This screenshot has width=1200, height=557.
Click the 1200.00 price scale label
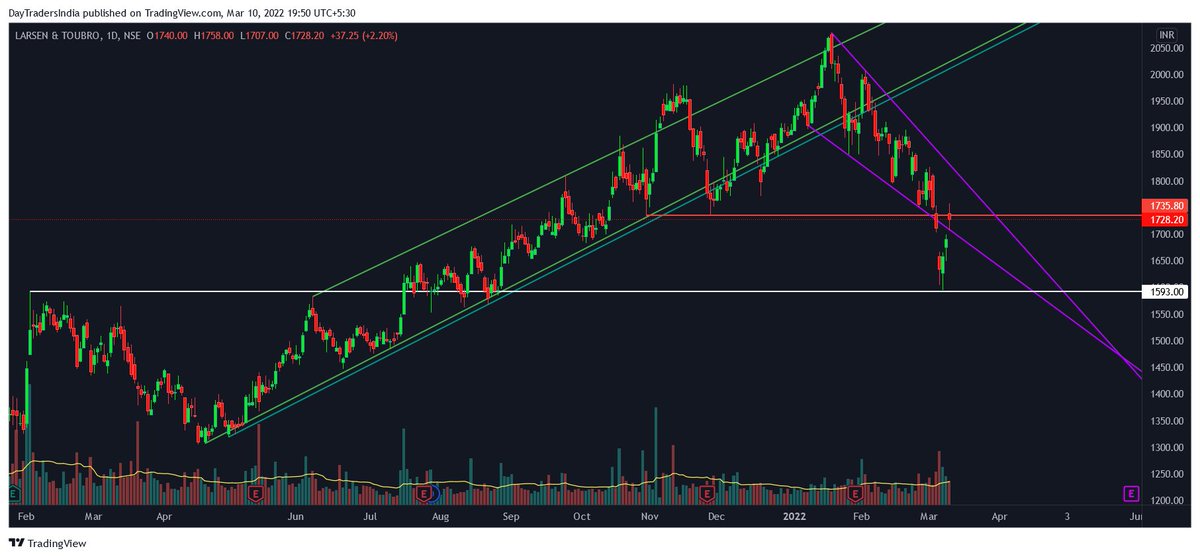1167,500
